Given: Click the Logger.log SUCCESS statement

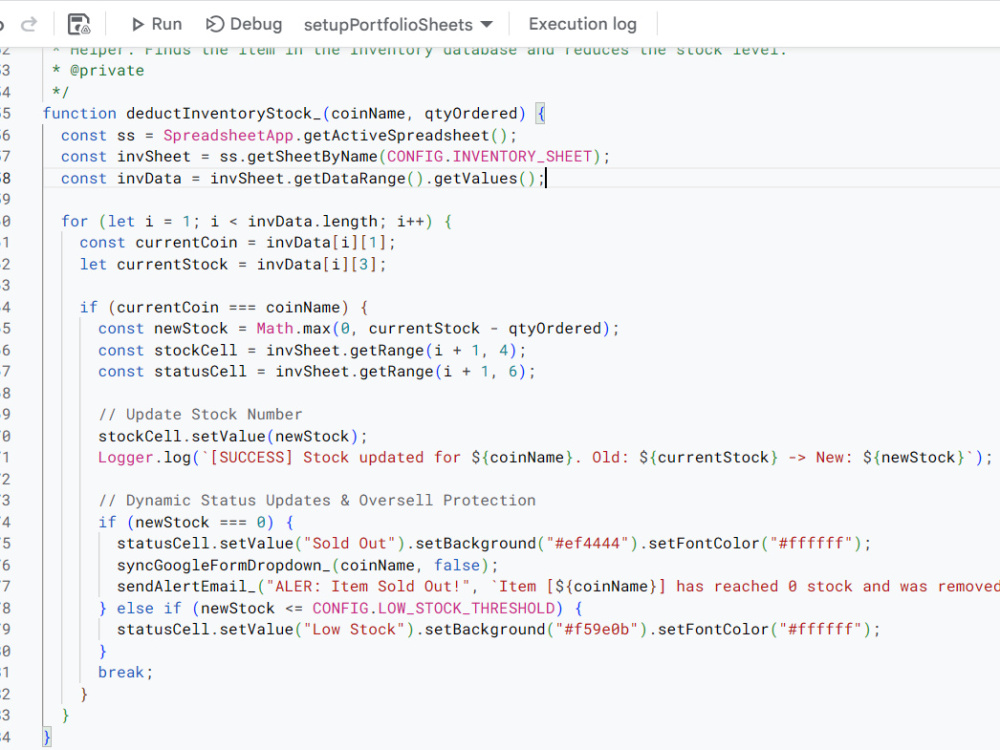Looking at the screenshot, I should pyautogui.click(x=545, y=458).
